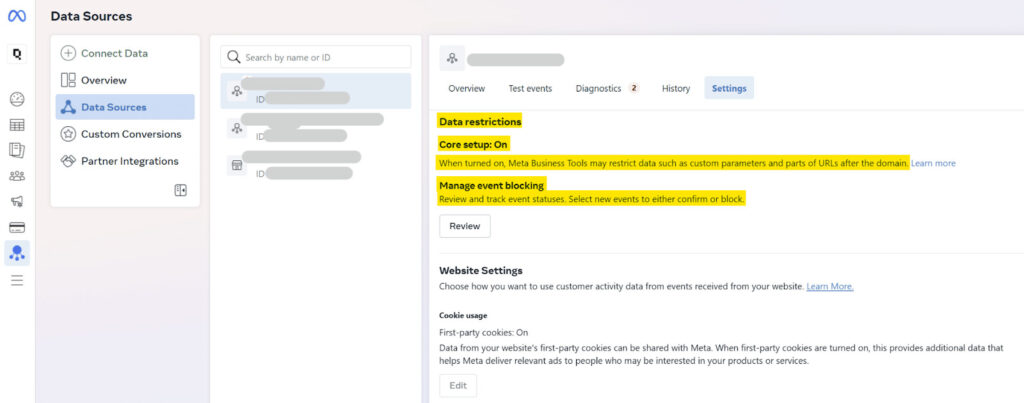Click the Review button under event blocking
This screenshot has height=403, width=1024.
pyautogui.click(x=464, y=226)
